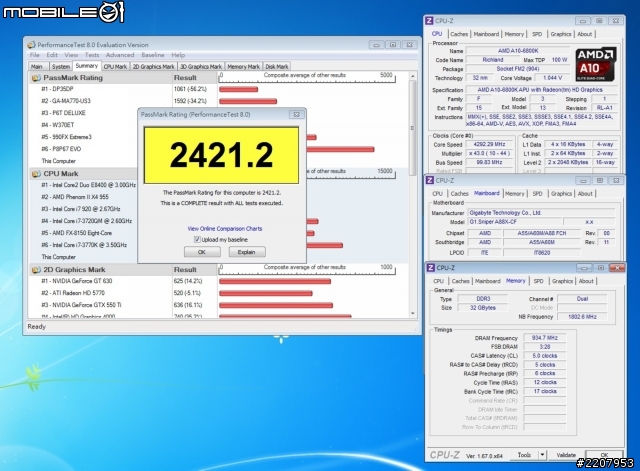The image size is (640, 471).
Task: Click the Validate button in CPU-Z
Action: 566,455
